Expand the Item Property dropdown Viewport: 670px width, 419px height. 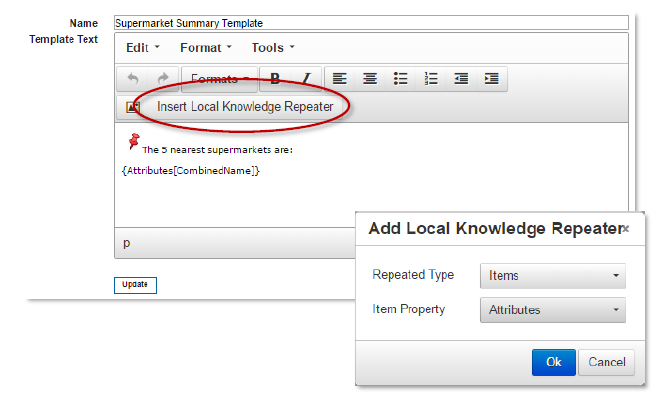pos(552,310)
